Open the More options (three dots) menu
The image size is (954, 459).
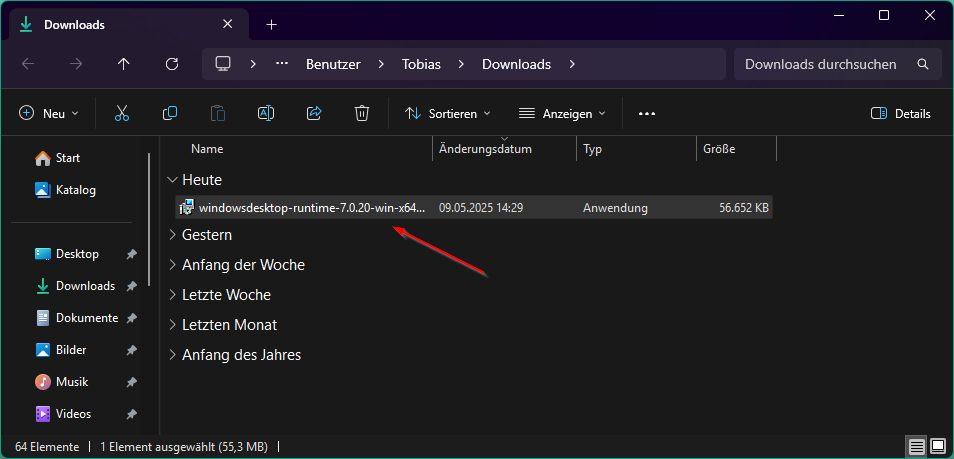click(x=647, y=114)
